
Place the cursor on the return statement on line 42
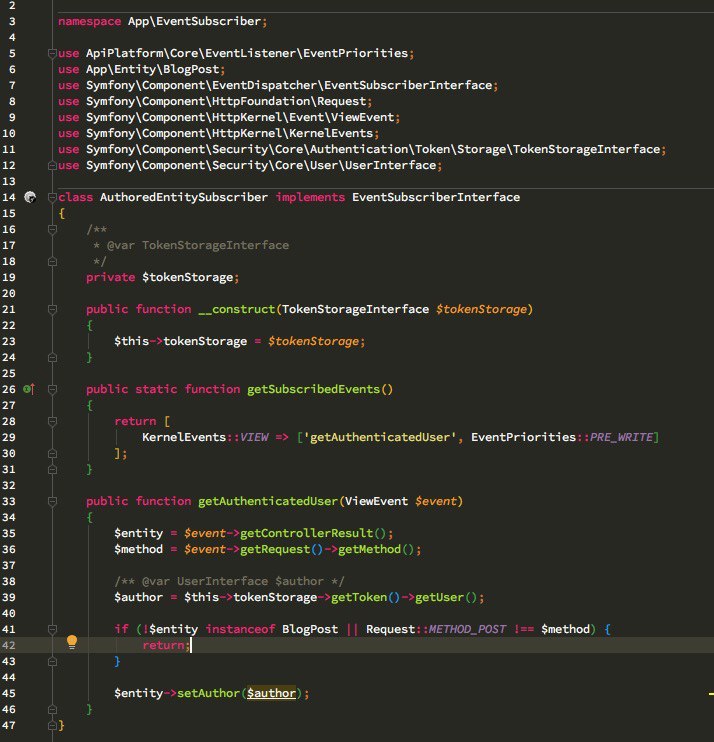pyautogui.click(x=163, y=645)
